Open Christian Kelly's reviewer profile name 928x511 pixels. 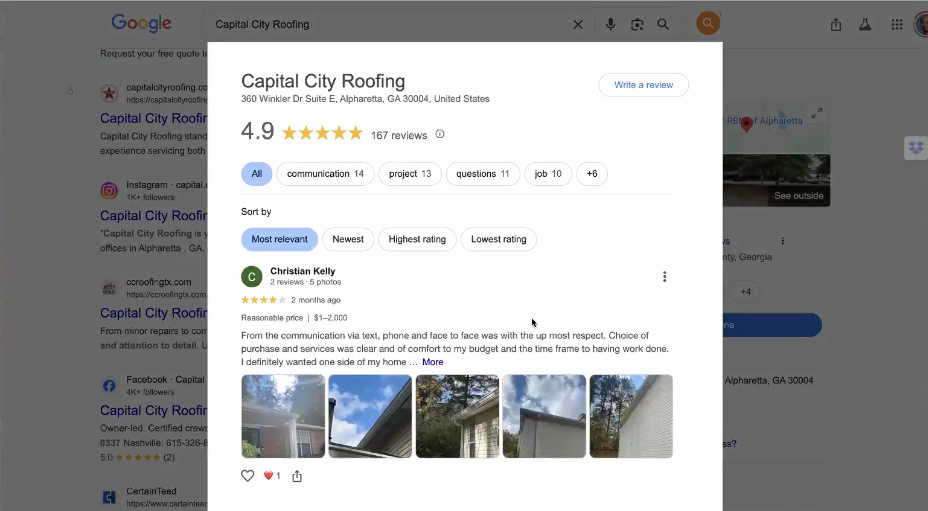coord(302,271)
